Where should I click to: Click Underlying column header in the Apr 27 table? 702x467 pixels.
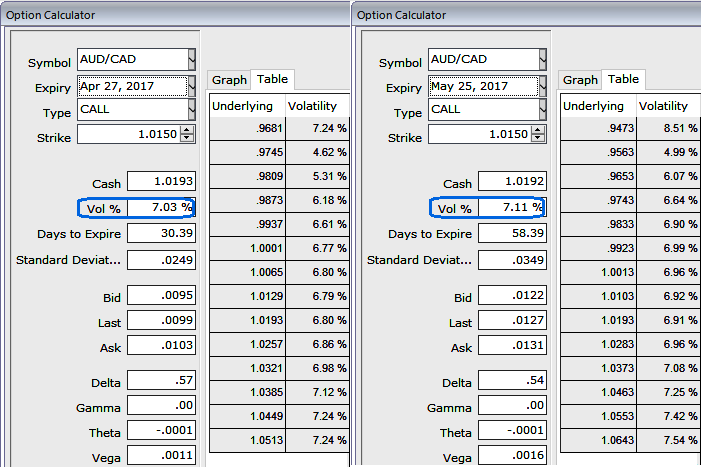point(244,105)
